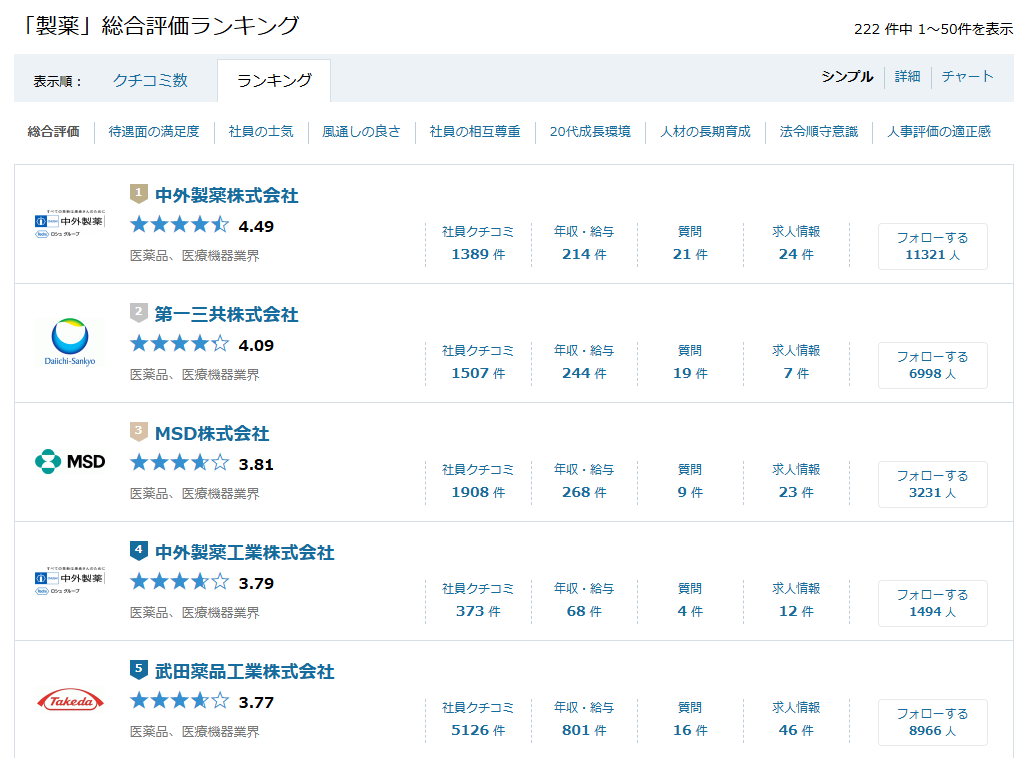Image resolution: width=1024 pixels, height=758 pixels.
Task: Sort ranking by 人事評価の適正感
Action: pos(939,132)
